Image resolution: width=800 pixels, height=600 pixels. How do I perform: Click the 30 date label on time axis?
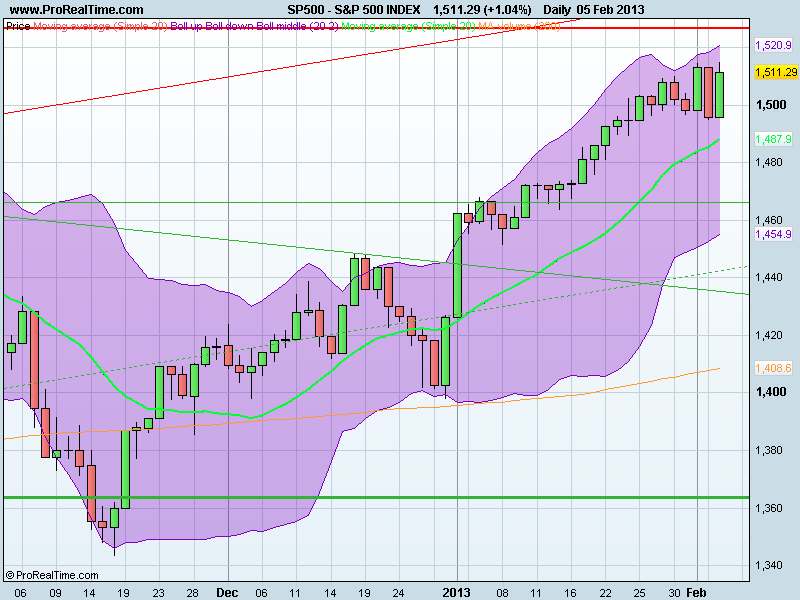point(674,593)
